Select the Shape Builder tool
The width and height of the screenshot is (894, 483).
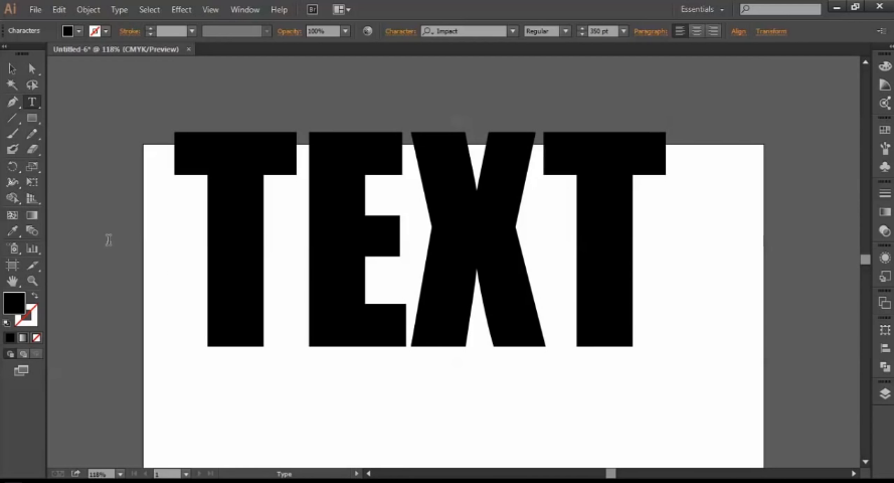tap(12, 198)
